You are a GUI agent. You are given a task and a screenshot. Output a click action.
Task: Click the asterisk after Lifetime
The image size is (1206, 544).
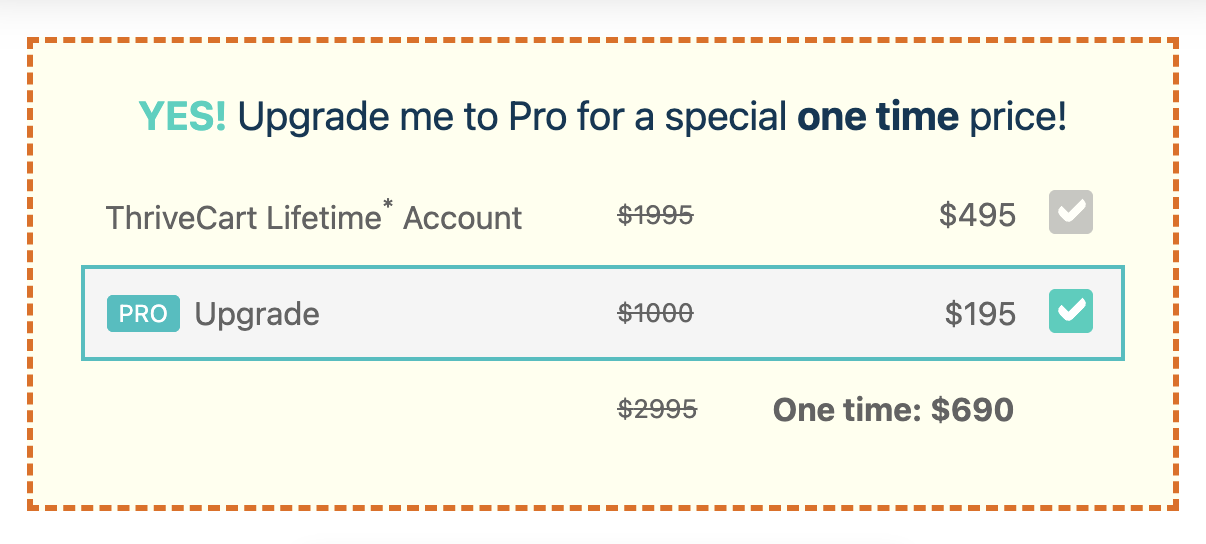[x=388, y=205]
